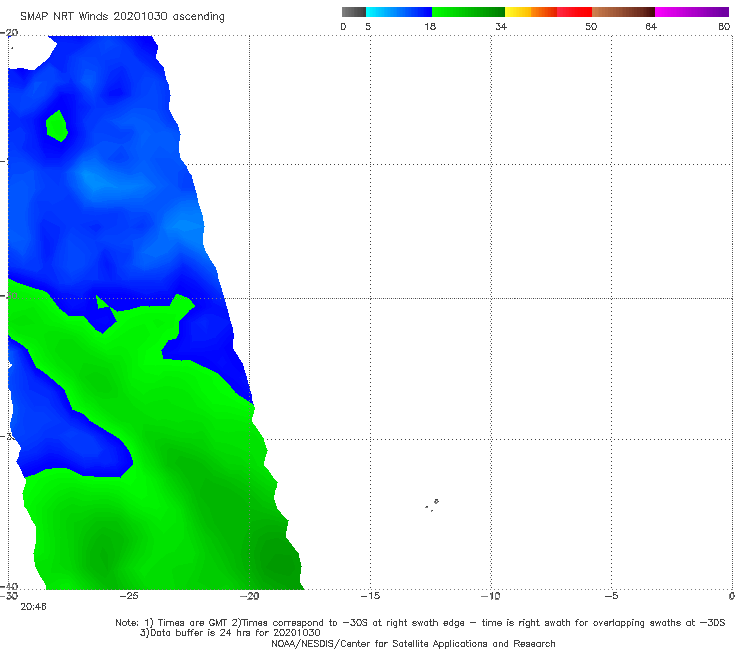Click the note '3)Data buffer is 24 hrs'
This screenshot has height=650, width=740.
click(x=230, y=633)
